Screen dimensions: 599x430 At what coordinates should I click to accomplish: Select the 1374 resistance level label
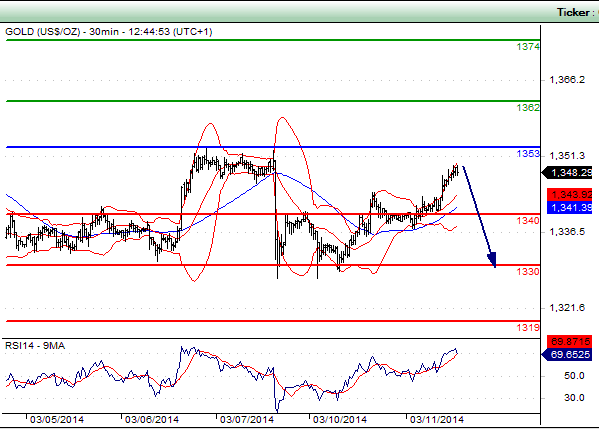pyautogui.click(x=528, y=47)
